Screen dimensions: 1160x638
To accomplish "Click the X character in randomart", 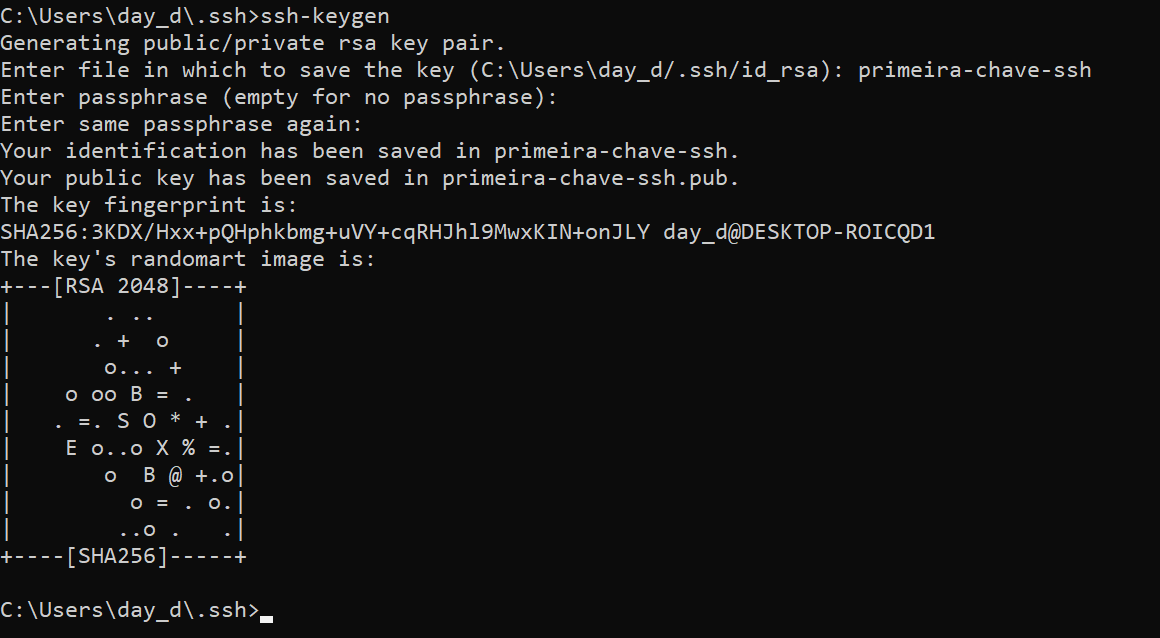I will [x=162, y=448].
